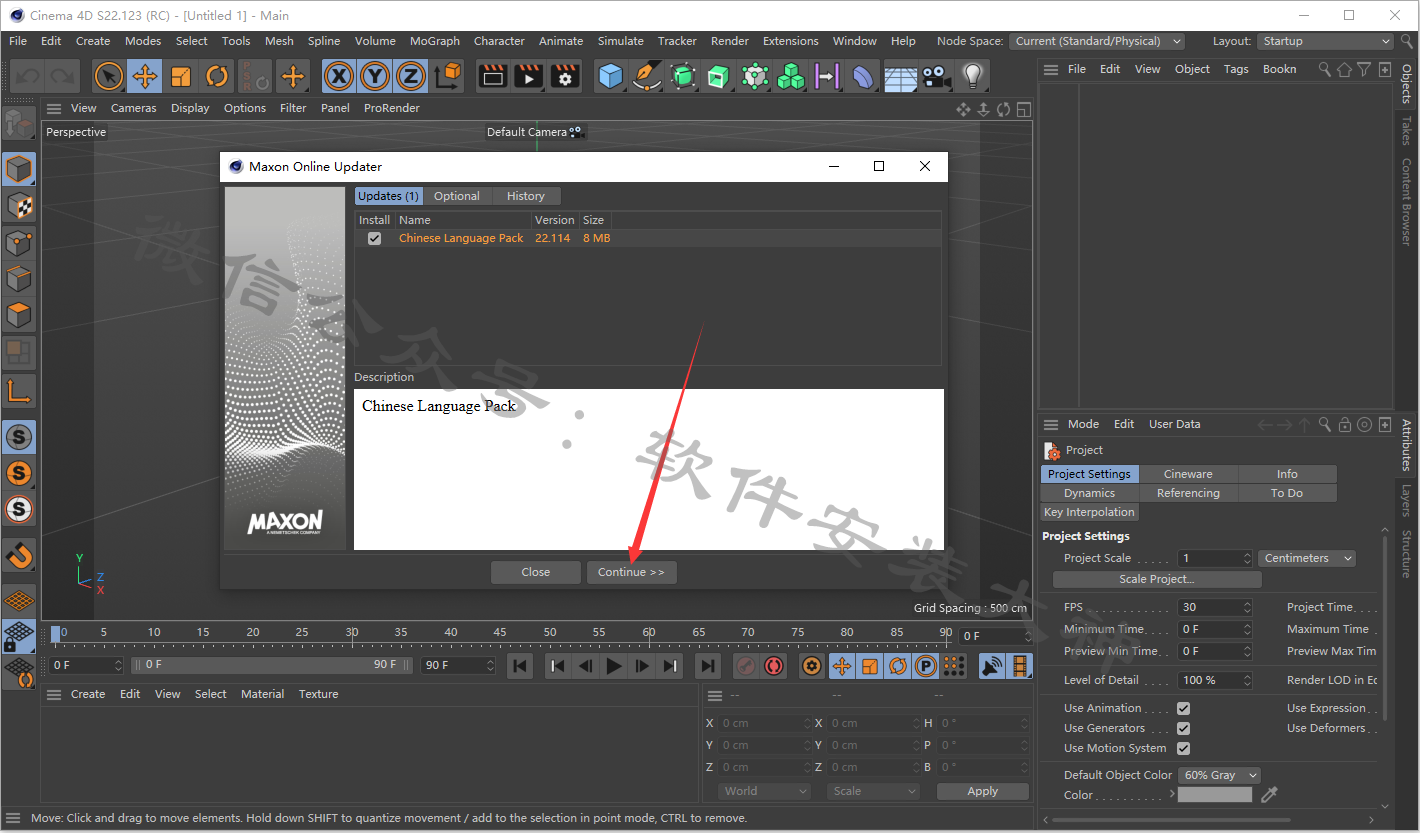Open the 60% Gray default color dropdown
The height and width of the screenshot is (833, 1420).
click(1219, 775)
